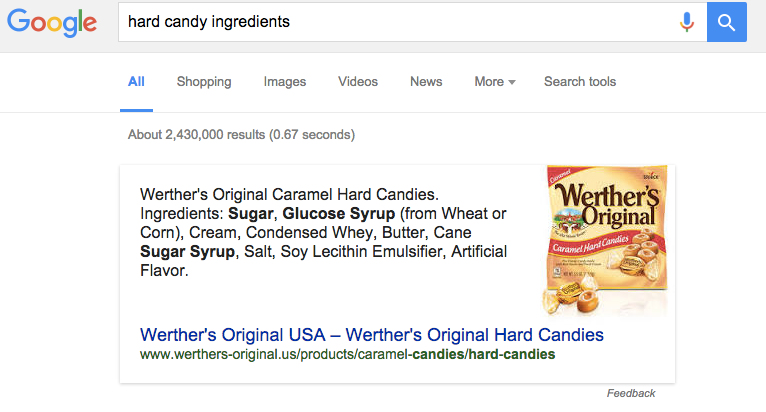Expand the More dropdown
Viewport: 766px width, 412px height.
click(x=495, y=82)
